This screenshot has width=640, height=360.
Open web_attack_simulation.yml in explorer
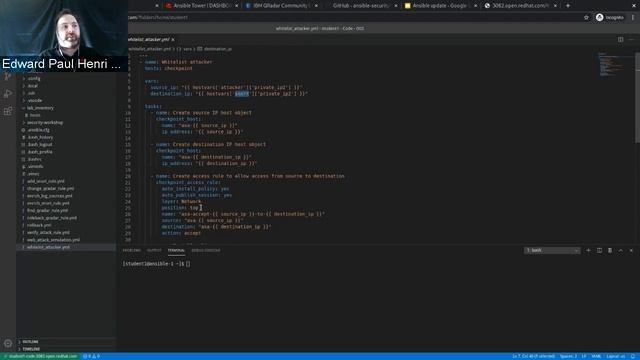53,240
